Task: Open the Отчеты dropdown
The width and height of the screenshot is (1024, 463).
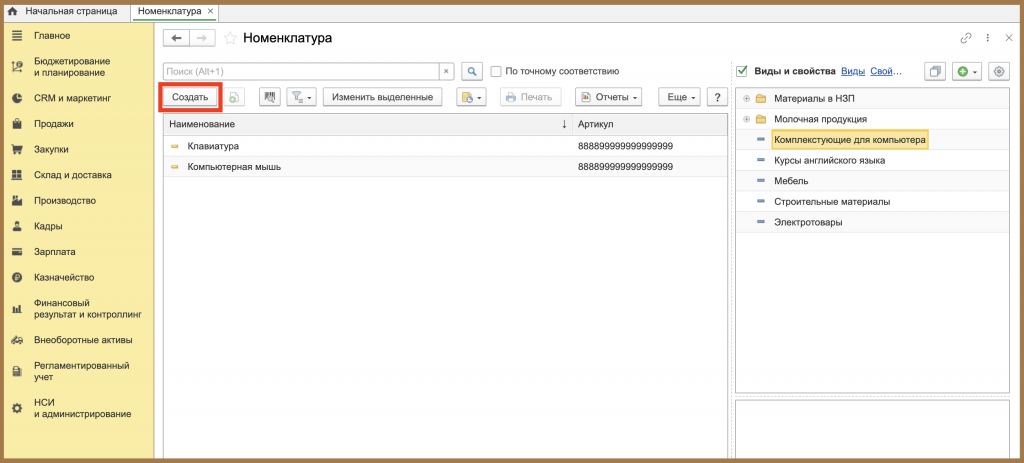Action: [608, 97]
